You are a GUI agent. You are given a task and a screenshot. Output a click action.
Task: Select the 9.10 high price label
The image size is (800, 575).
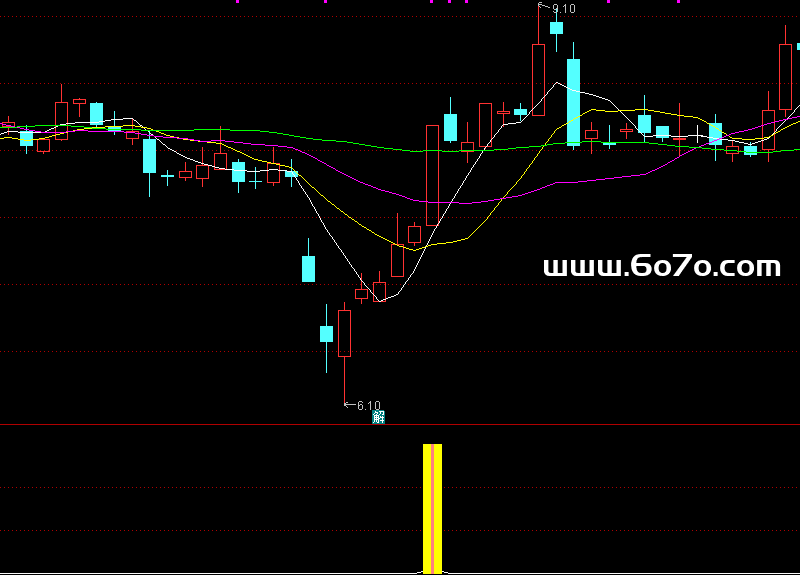point(563,9)
